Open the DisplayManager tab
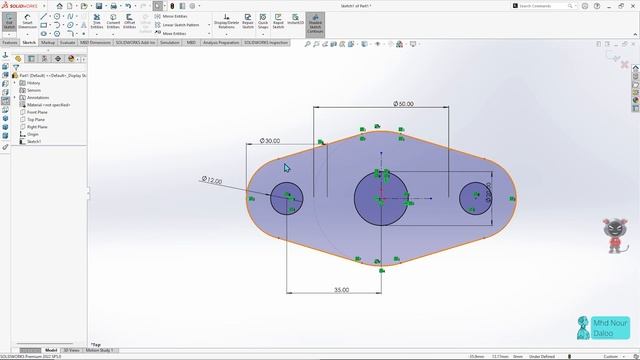The image size is (640, 360). 71,59
